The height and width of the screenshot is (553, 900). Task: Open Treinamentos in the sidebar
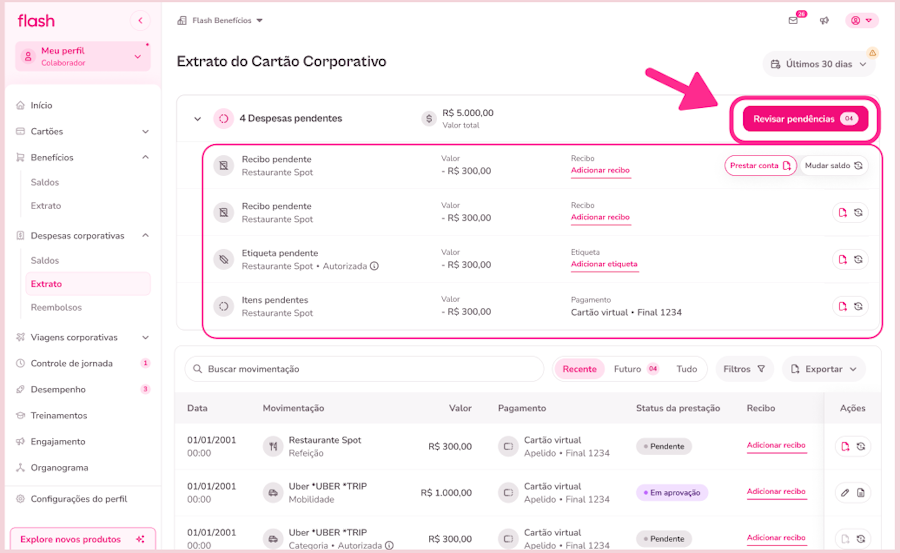click(x=59, y=415)
